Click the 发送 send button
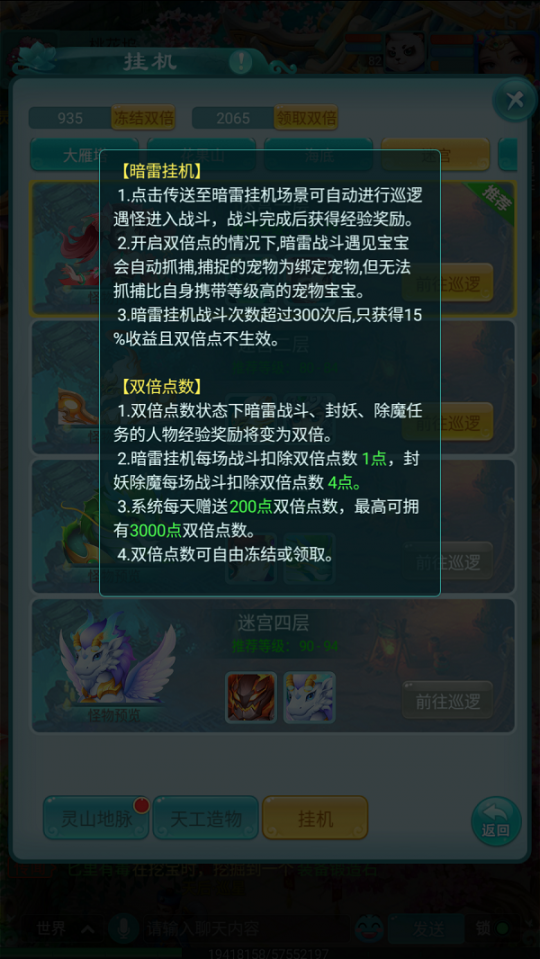The width and height of the screenshot is (540, 959). click(428, 929)
